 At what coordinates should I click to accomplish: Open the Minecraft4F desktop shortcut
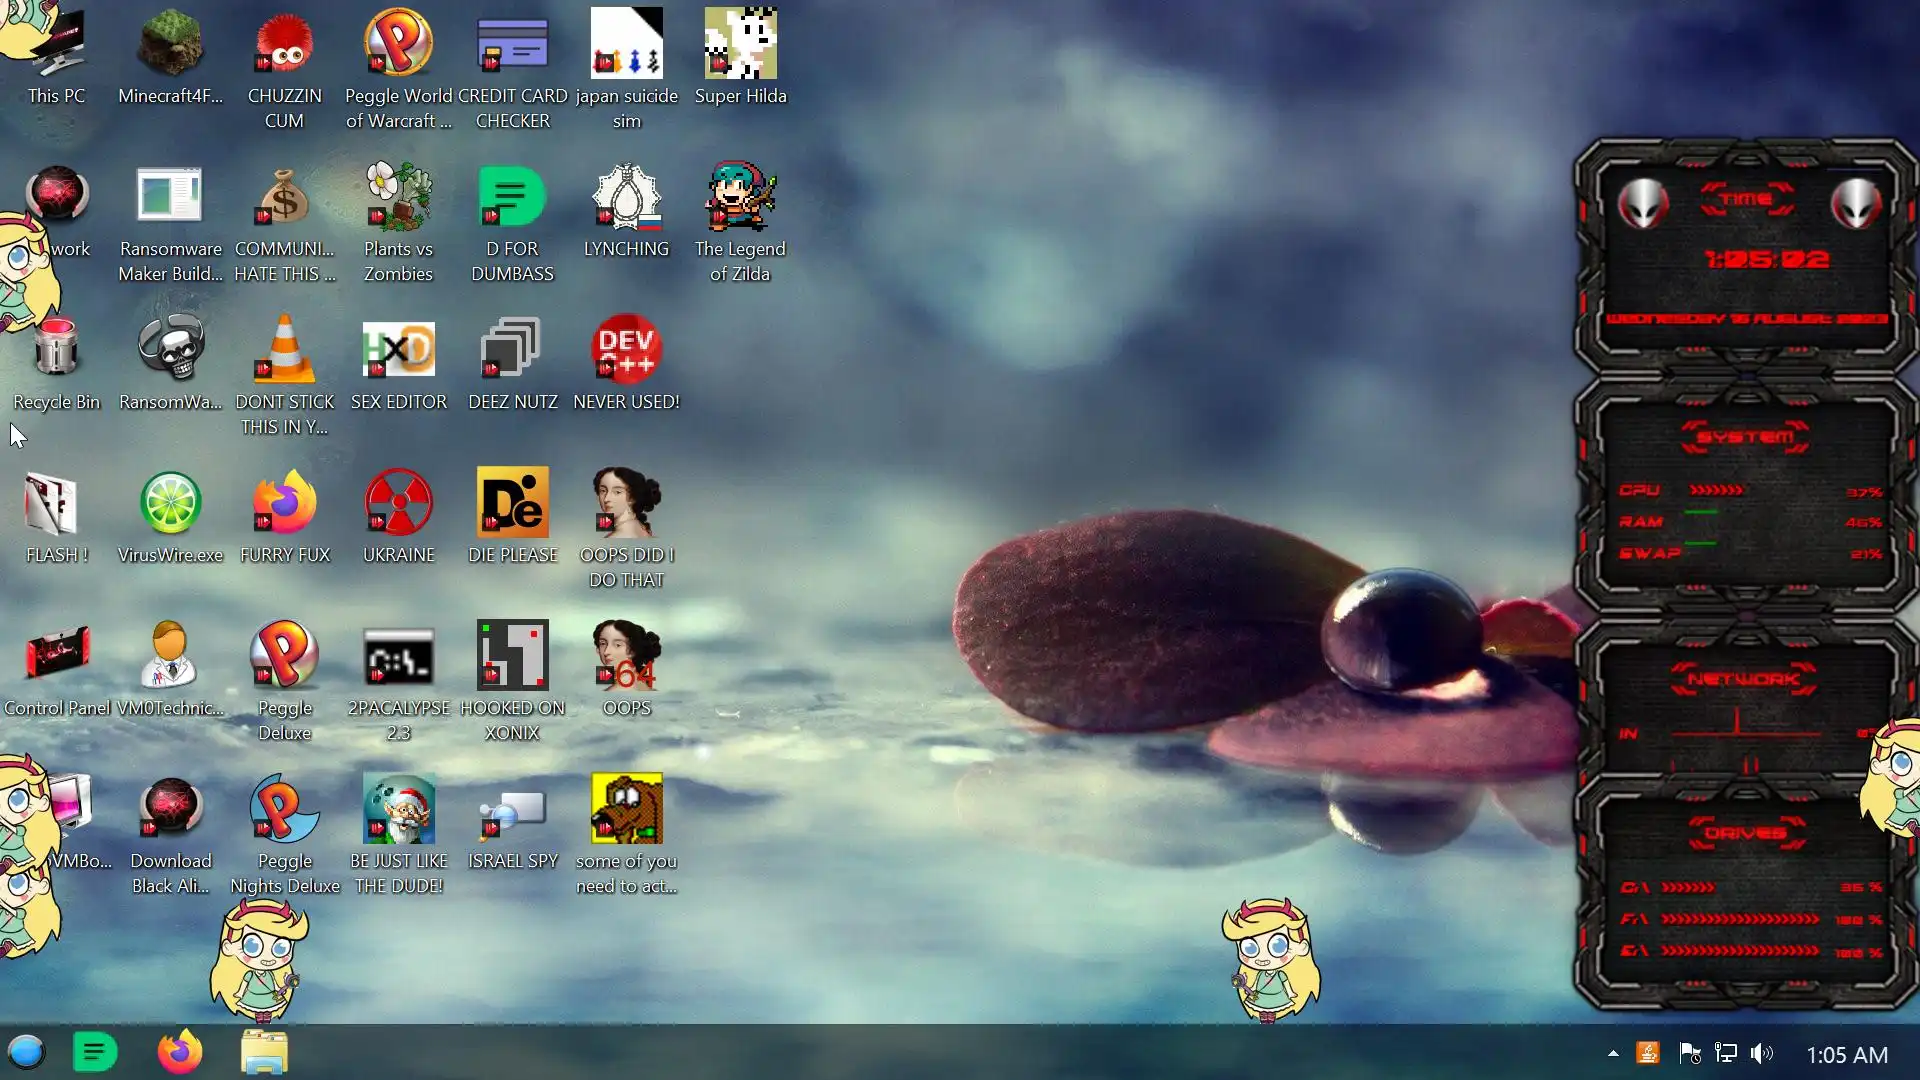170,45
